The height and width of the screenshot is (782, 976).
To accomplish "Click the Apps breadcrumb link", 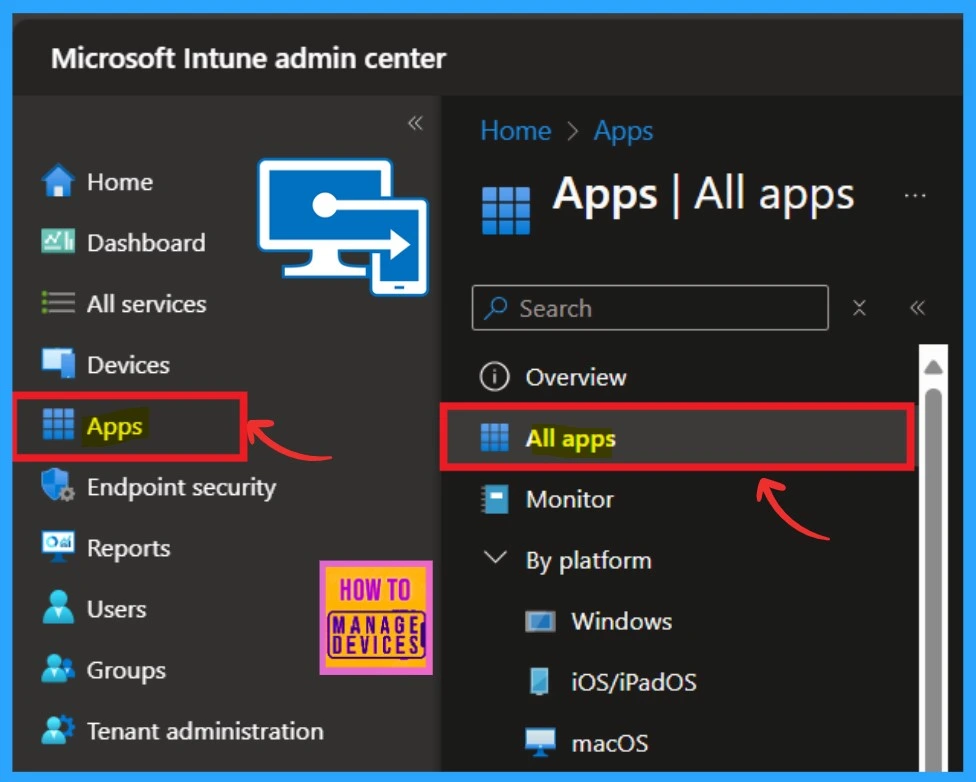I will tap(623, 132).
